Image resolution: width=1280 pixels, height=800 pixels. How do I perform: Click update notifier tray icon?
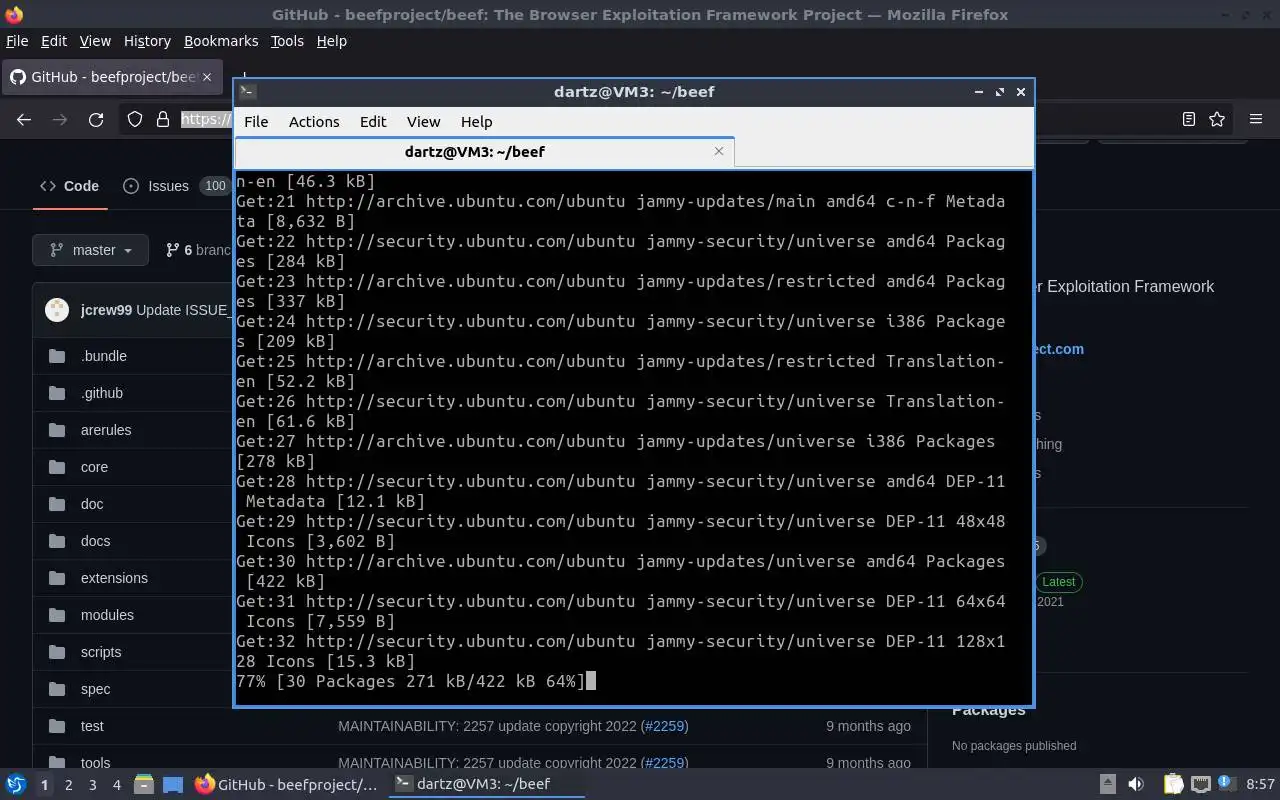pyautogui.click(x=1226, y=784)
